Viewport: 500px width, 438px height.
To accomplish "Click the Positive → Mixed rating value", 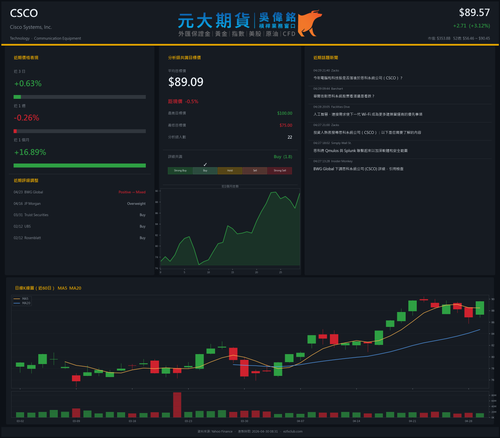I will pos(132,192).
